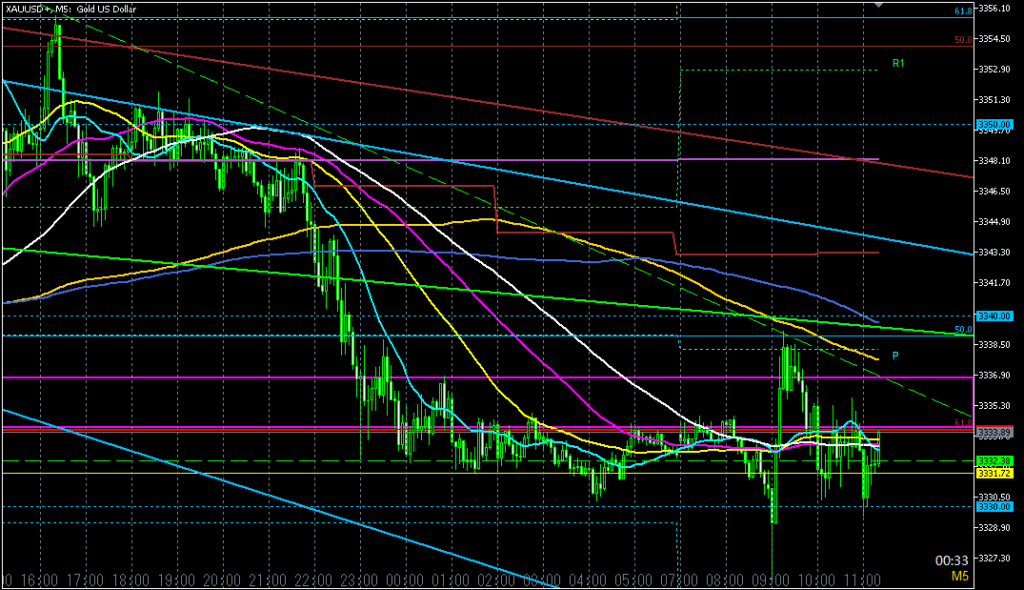
Task: Click the gray 3333.89 current price tag
Action: pyautogui.click(x=994, y=433)
